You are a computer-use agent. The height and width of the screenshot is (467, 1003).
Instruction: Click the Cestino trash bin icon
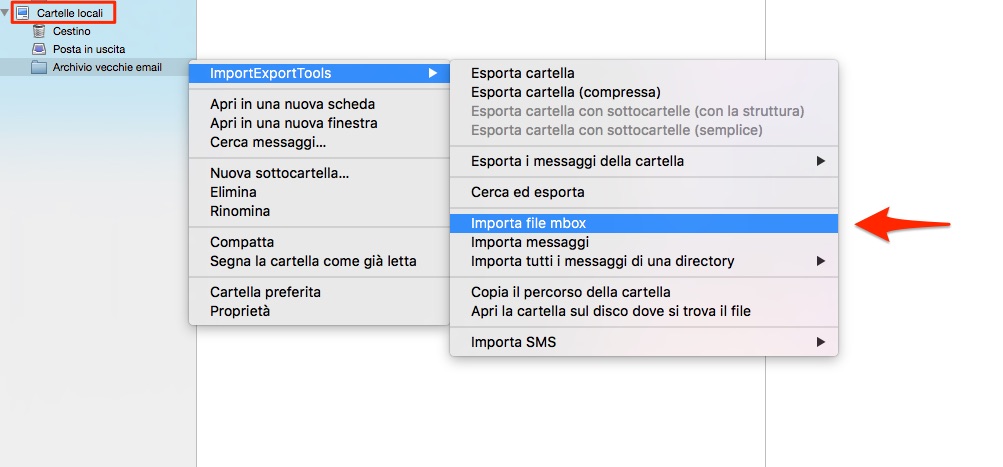39,31
